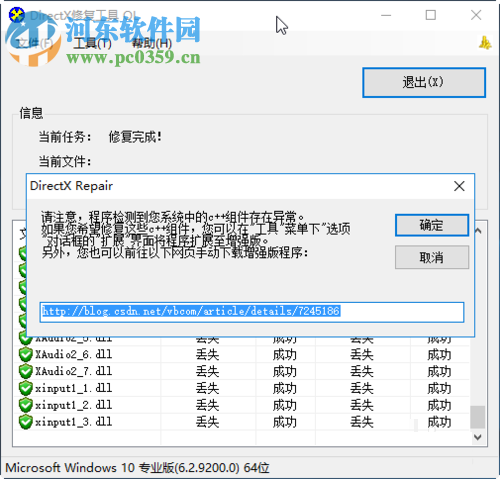Select the xinput1_2.dll file name
This screenshot has width=500, height=479.
pyautogui.click(x=74, y=405)
